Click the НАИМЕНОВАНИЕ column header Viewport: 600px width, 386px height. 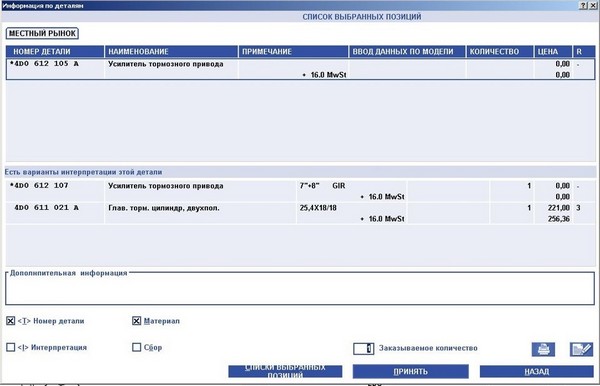(171, 52)
